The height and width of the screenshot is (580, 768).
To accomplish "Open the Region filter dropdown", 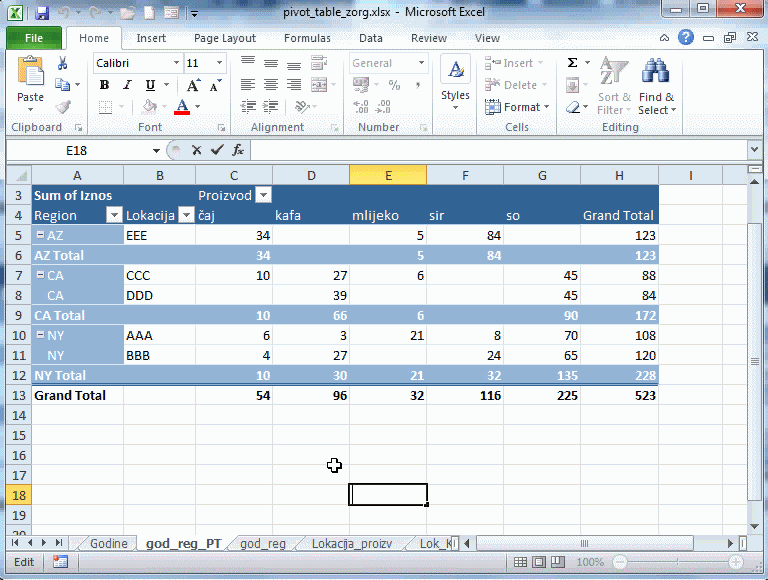I will point(114,215).
